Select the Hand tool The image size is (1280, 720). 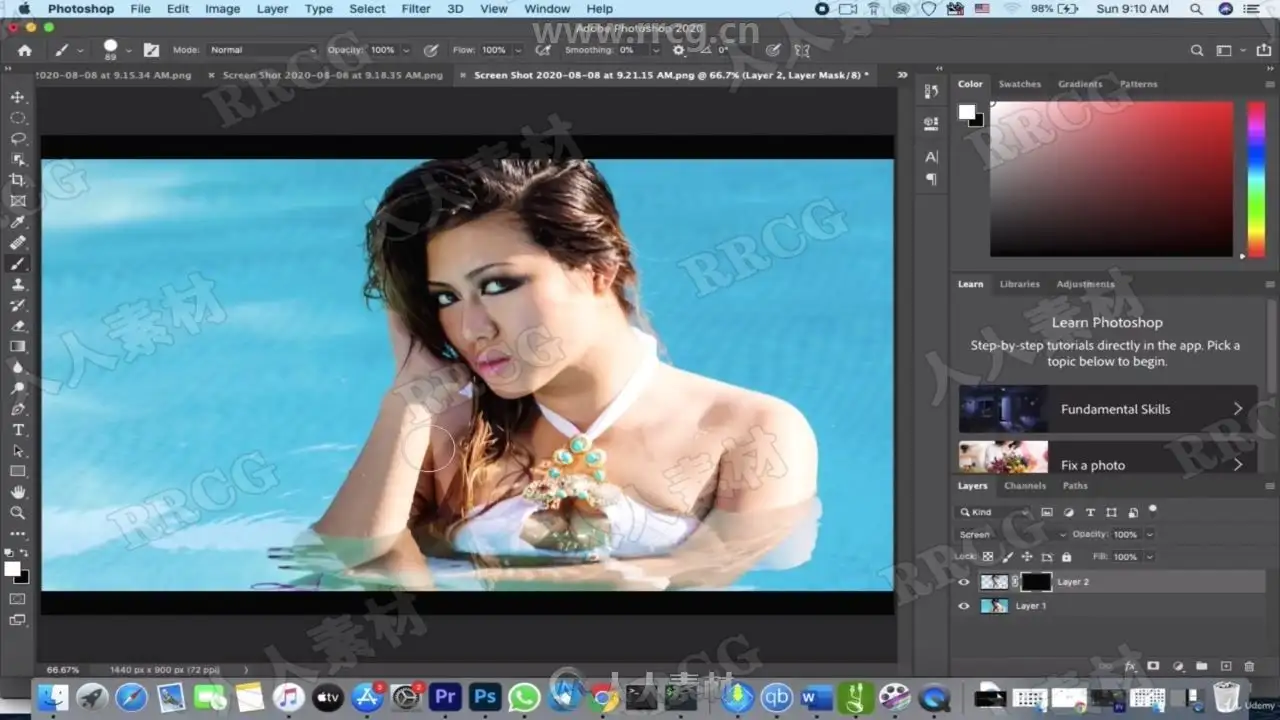pos(18,492)
